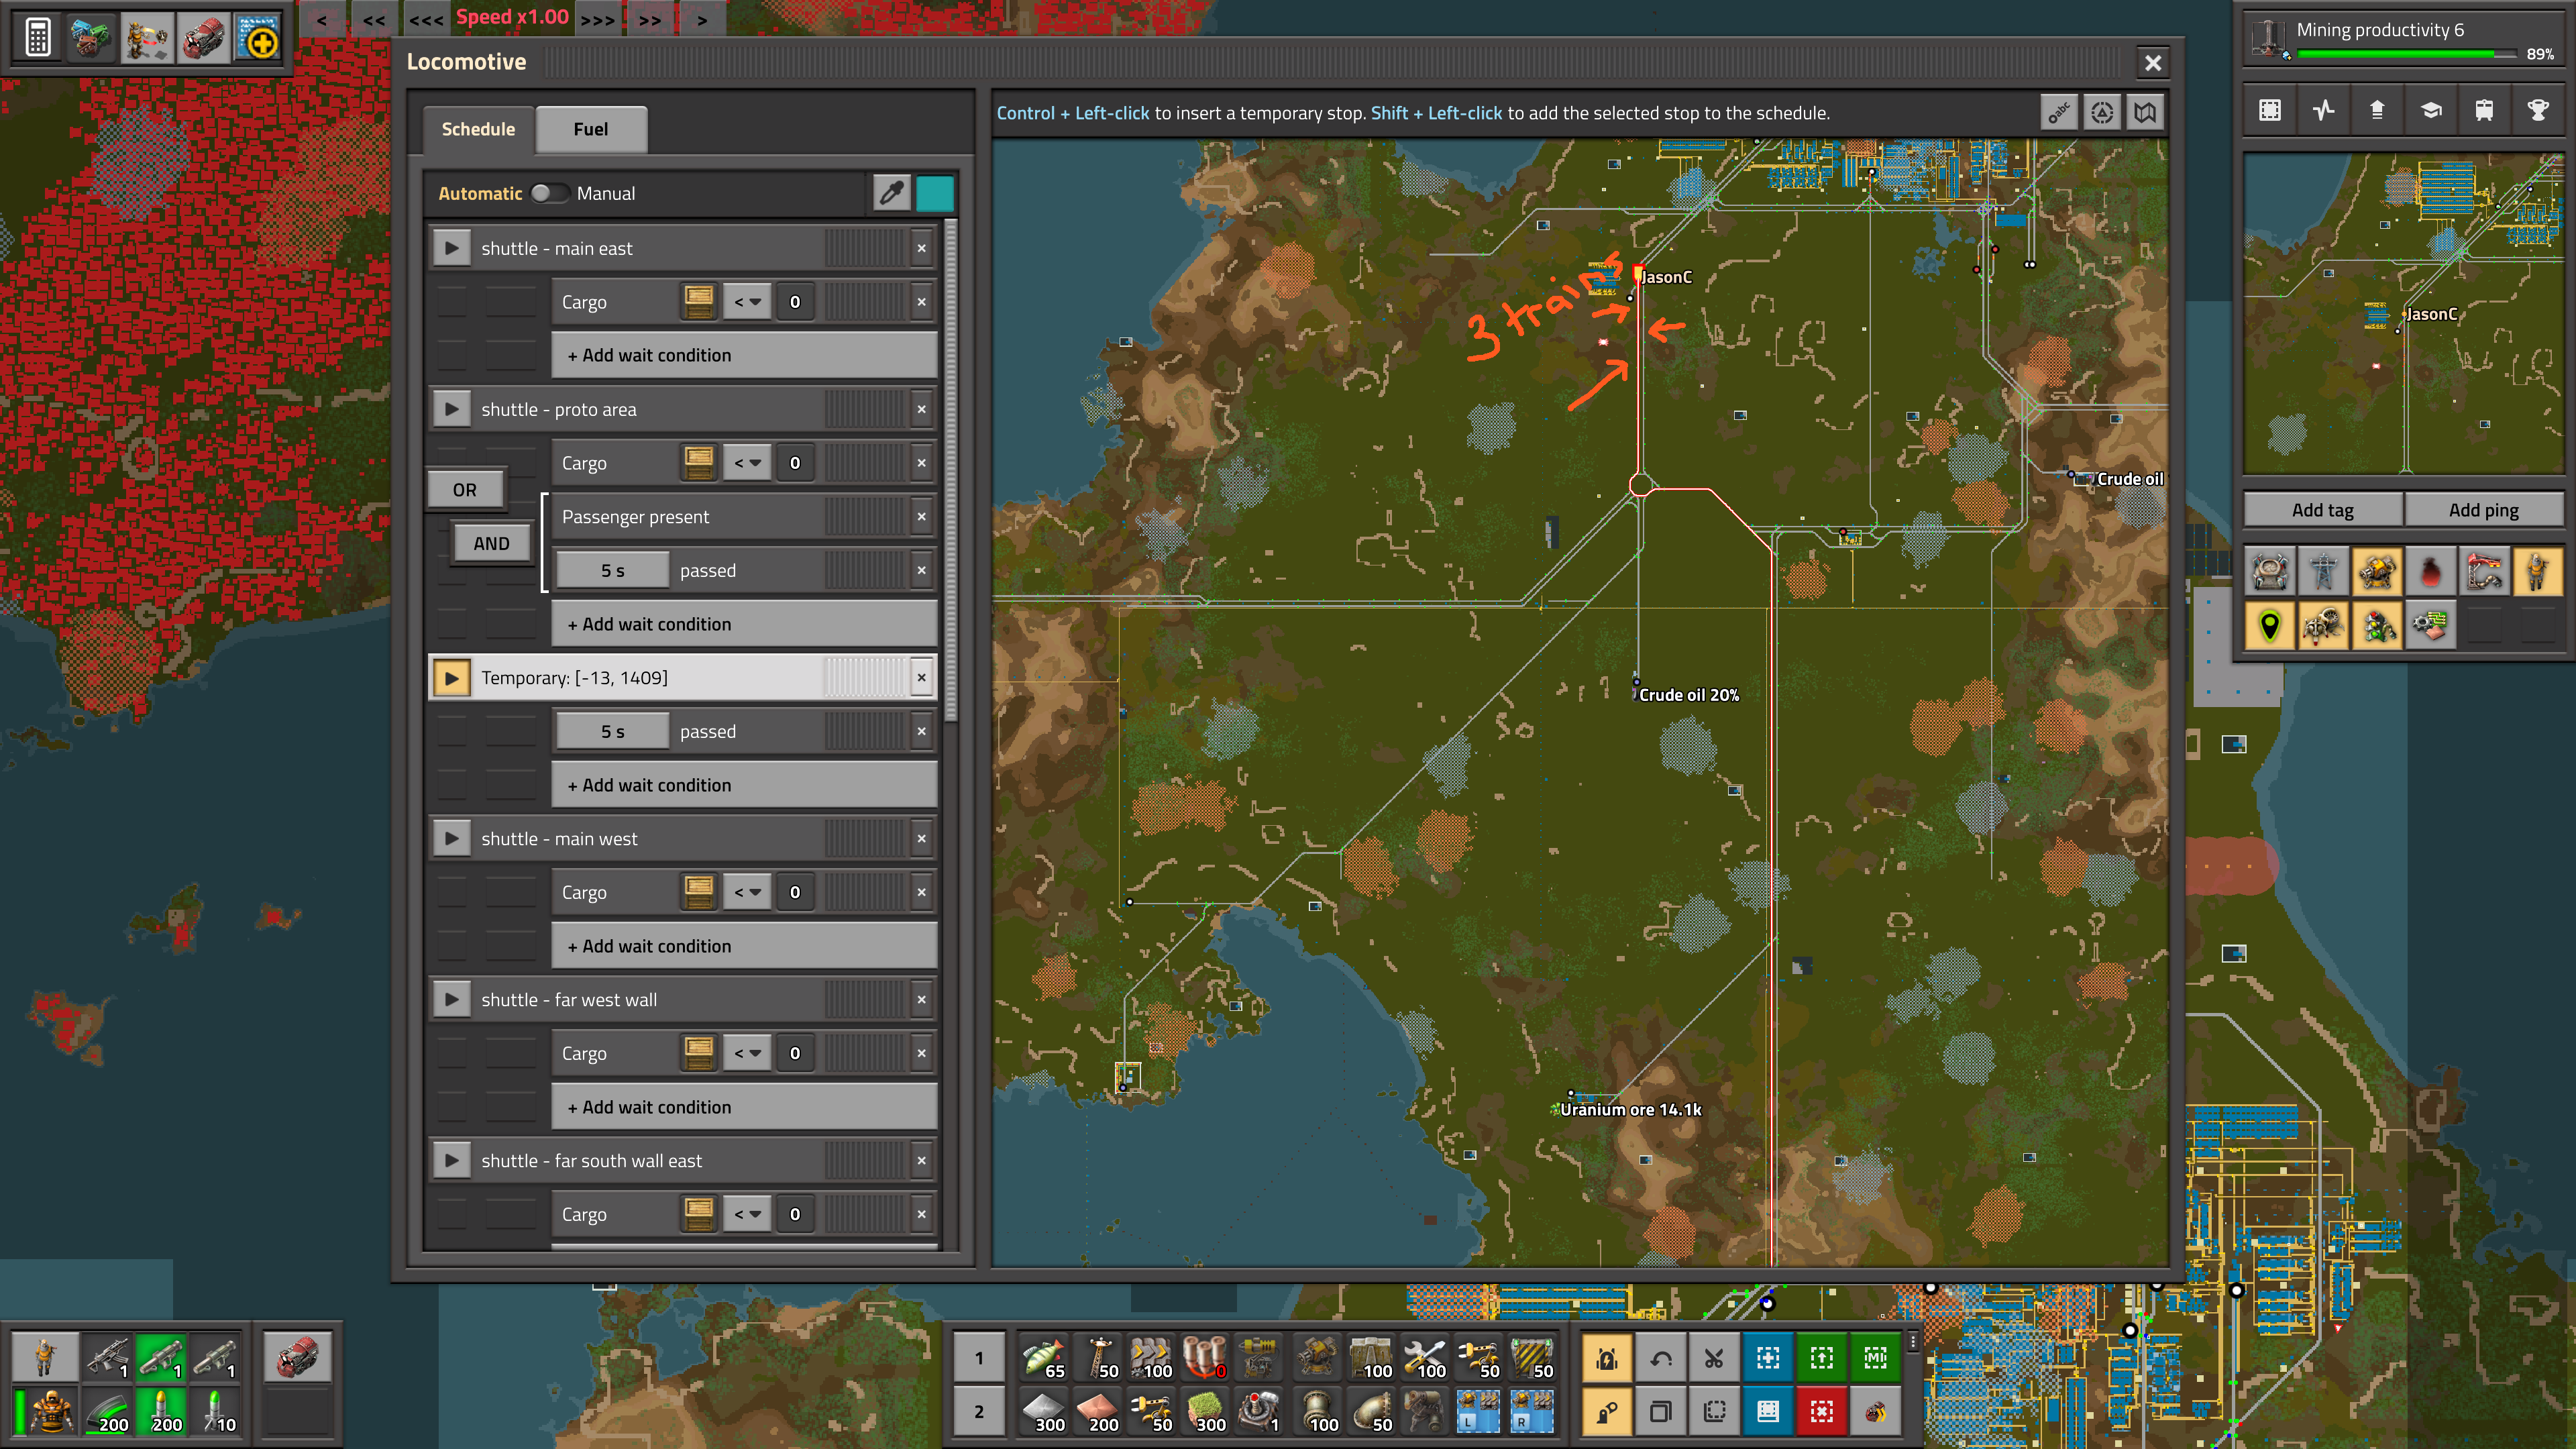Open the calculator tool in the top-left toolbar
Viewport: 2576px width, 1449px height.
pyautogui.click(x=38, y=38)
